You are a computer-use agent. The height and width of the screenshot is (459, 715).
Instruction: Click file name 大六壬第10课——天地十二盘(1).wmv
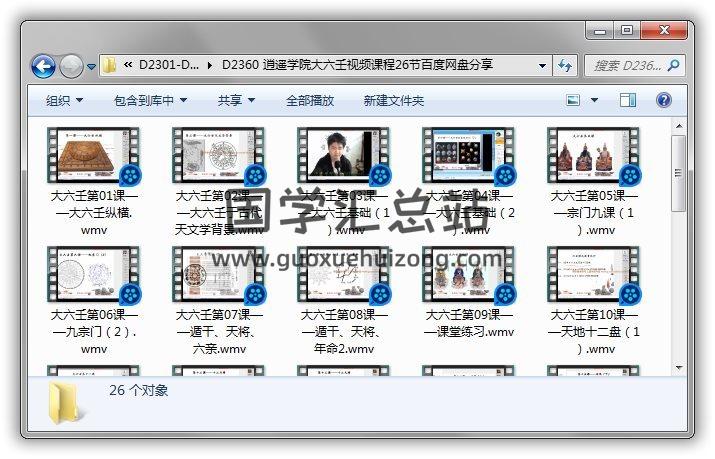(595, 332)
